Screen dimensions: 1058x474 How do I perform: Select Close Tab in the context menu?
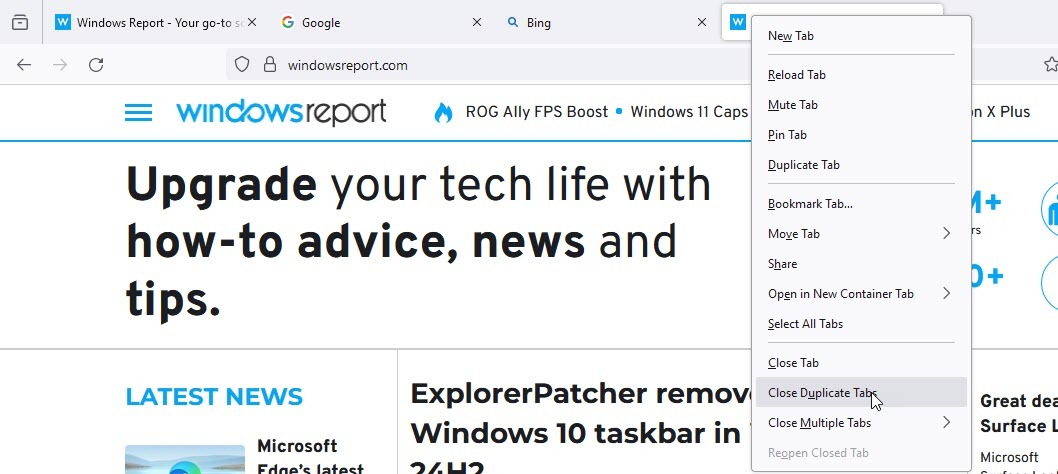(861, 363)
